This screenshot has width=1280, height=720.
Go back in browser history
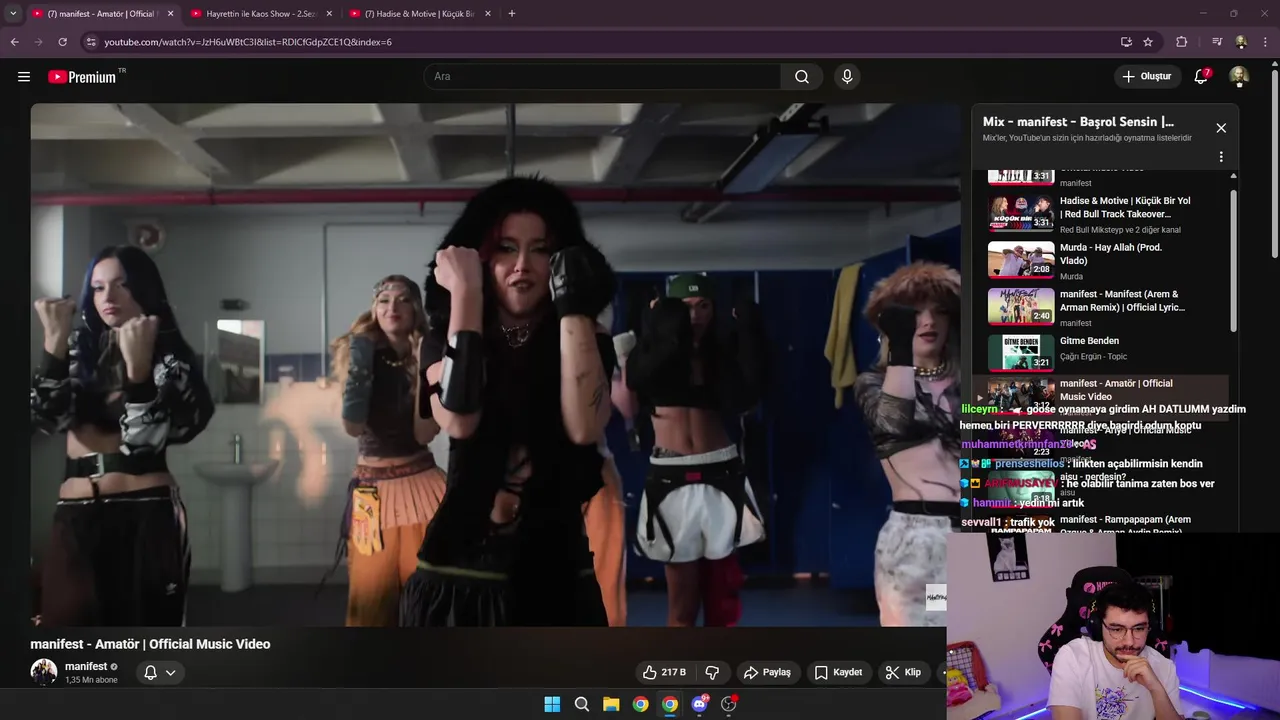click(15, 42)
